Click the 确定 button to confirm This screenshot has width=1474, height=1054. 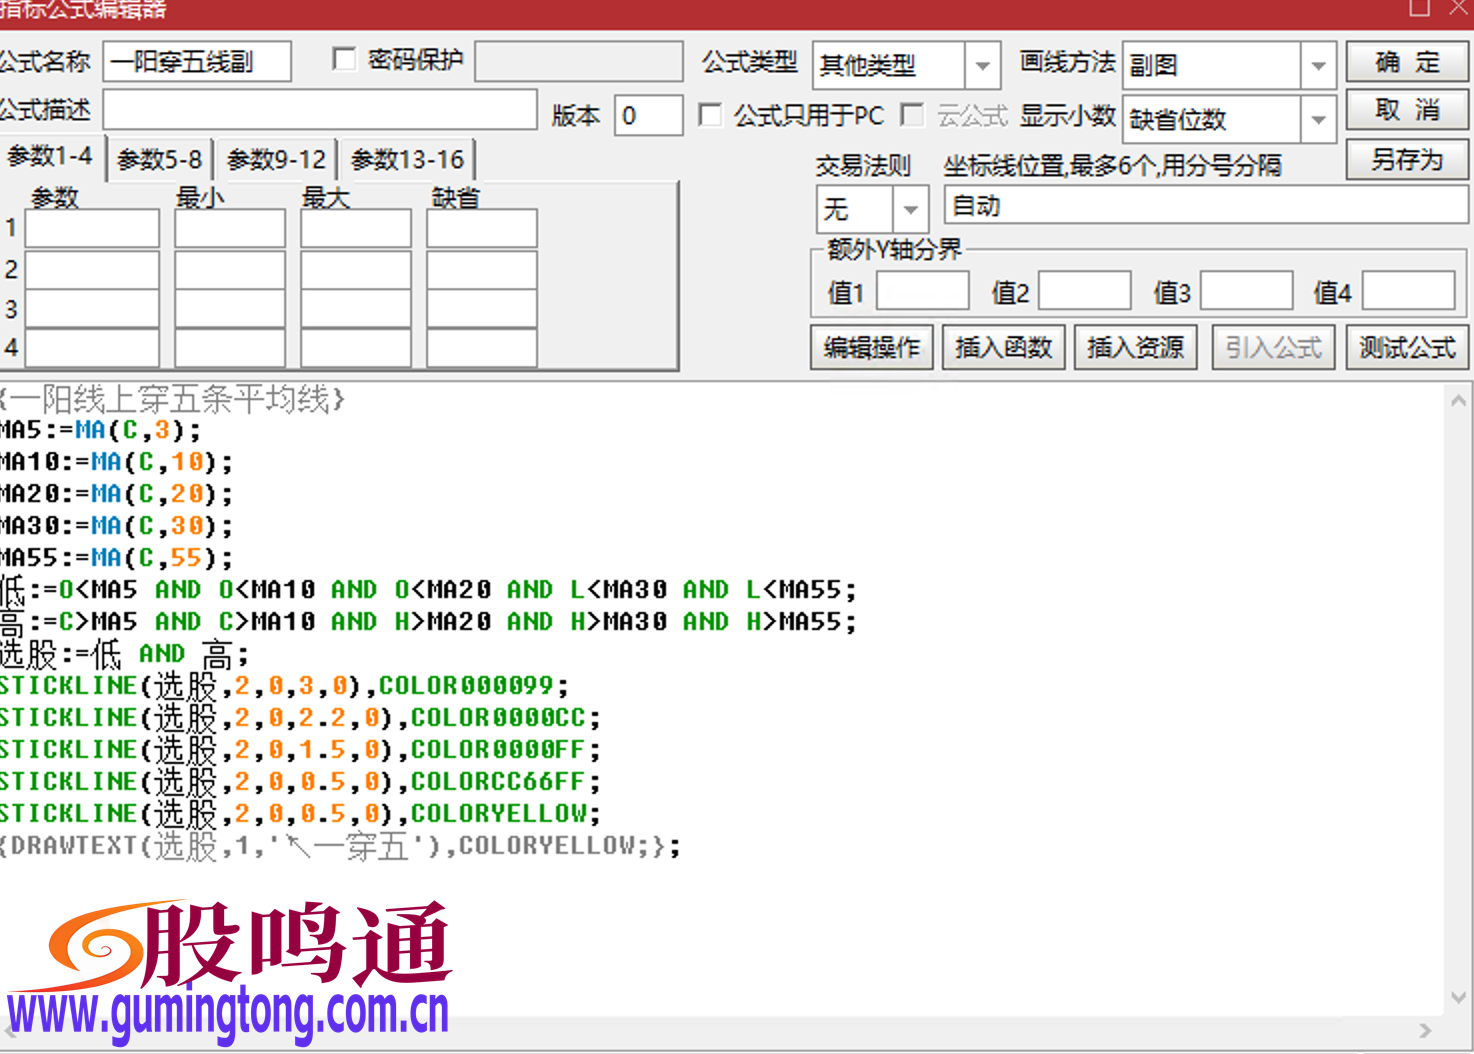click(1406, 63)
